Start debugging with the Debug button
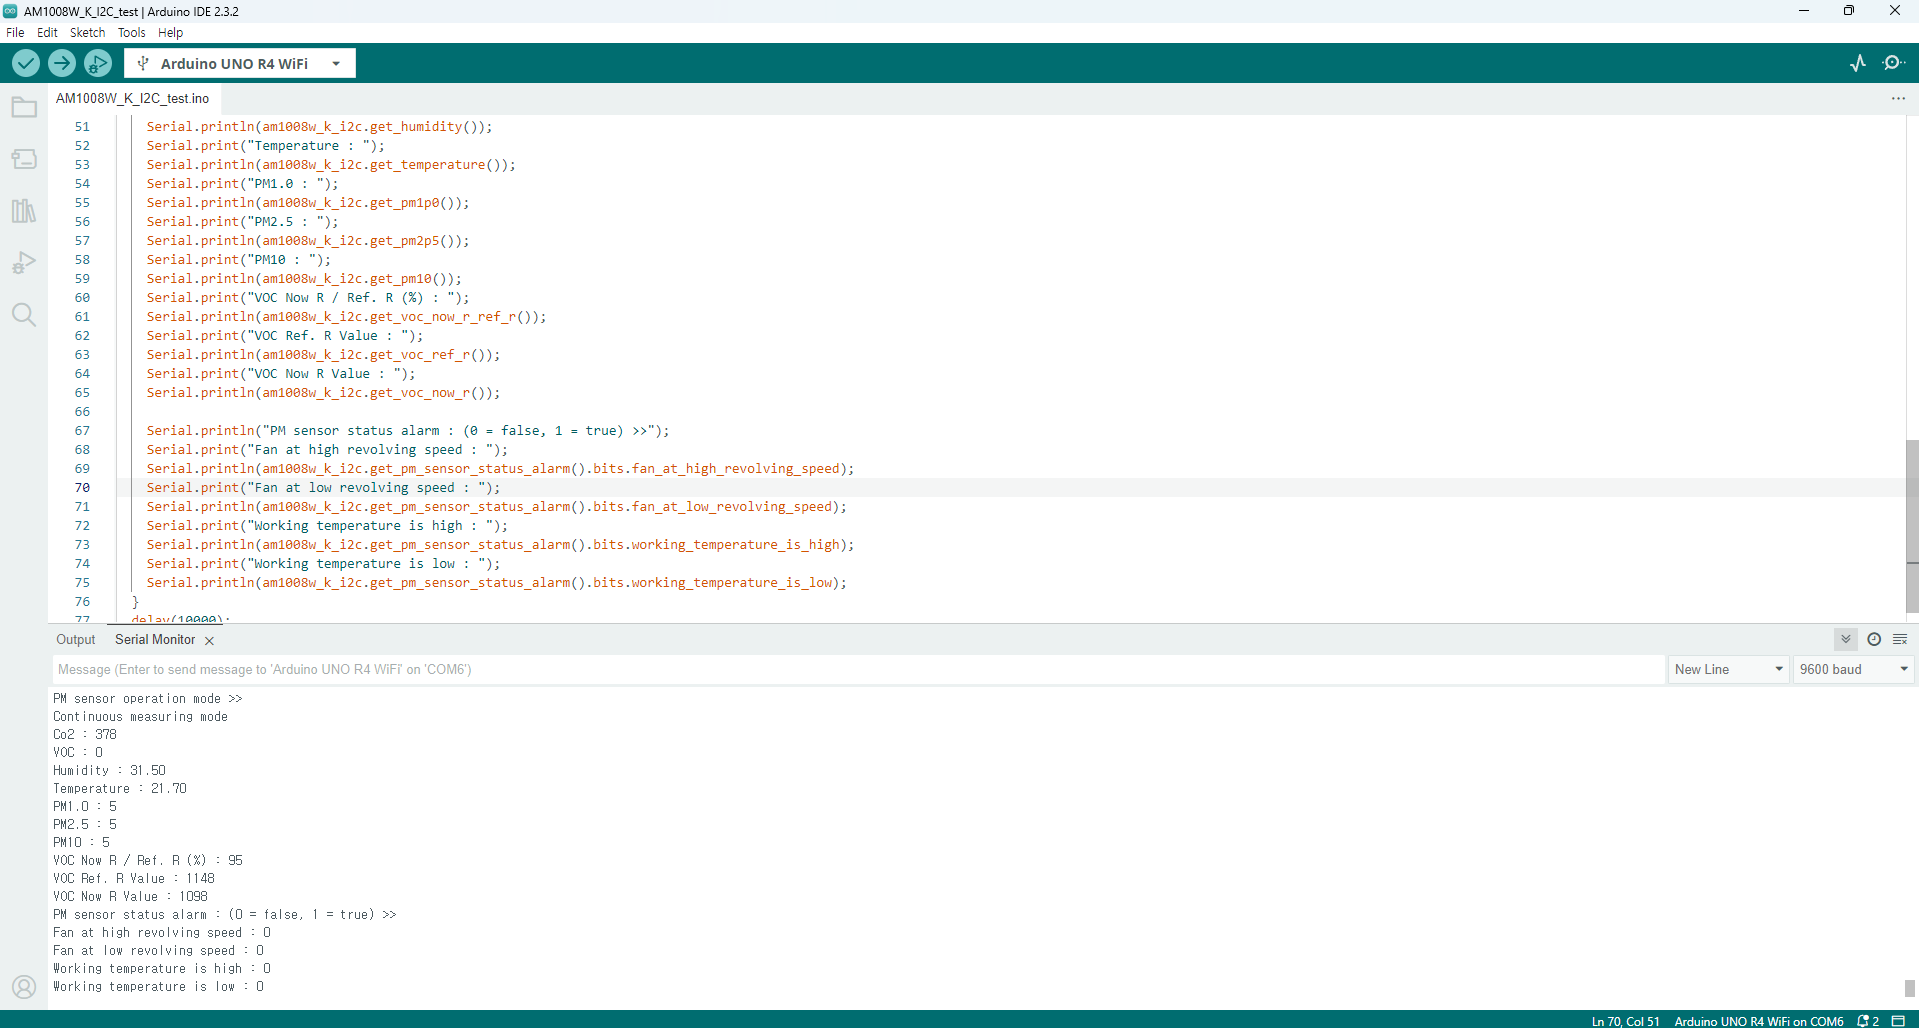Viewport: 1919px width, 1028px height. pos(98,63)
